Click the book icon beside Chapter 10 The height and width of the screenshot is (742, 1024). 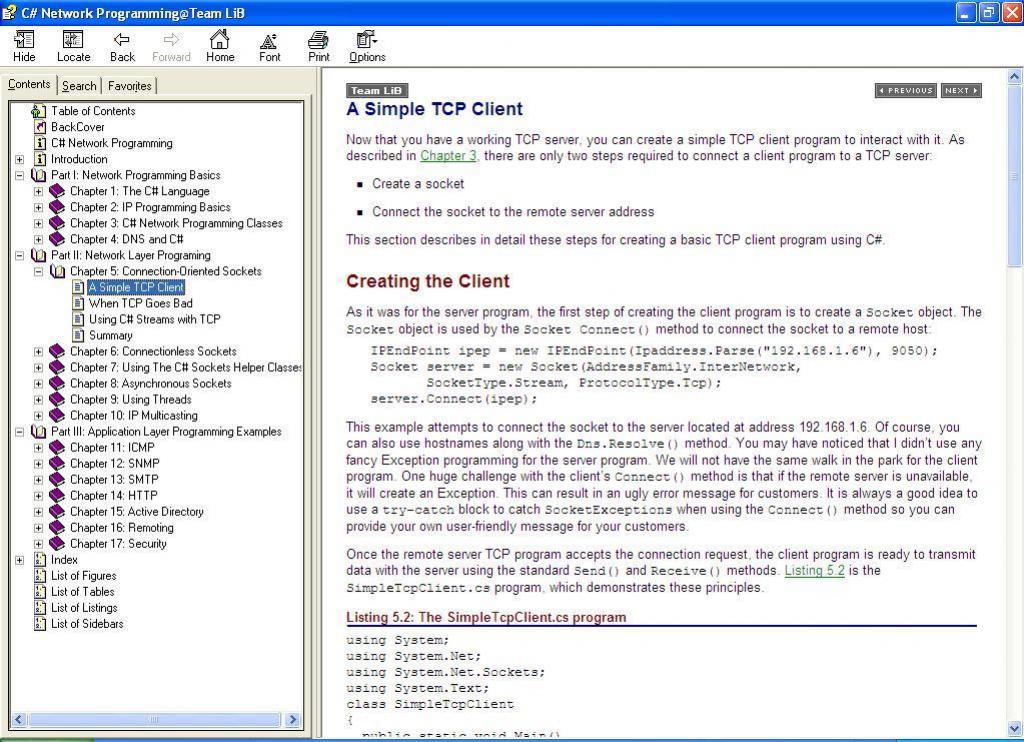click(x=57, y=415)
